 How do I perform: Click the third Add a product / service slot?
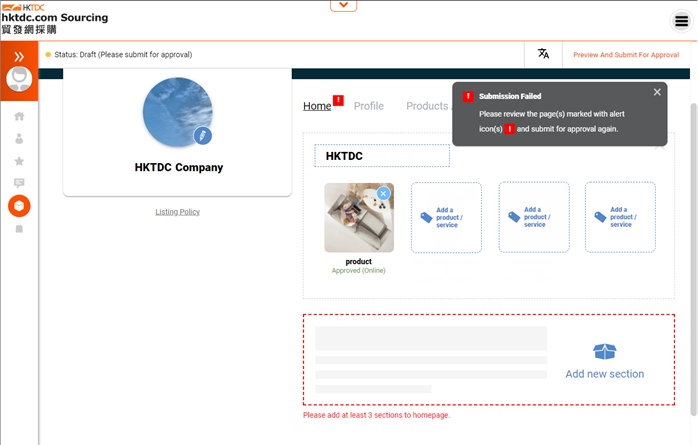pyautogui.click(x=620, y=217)
